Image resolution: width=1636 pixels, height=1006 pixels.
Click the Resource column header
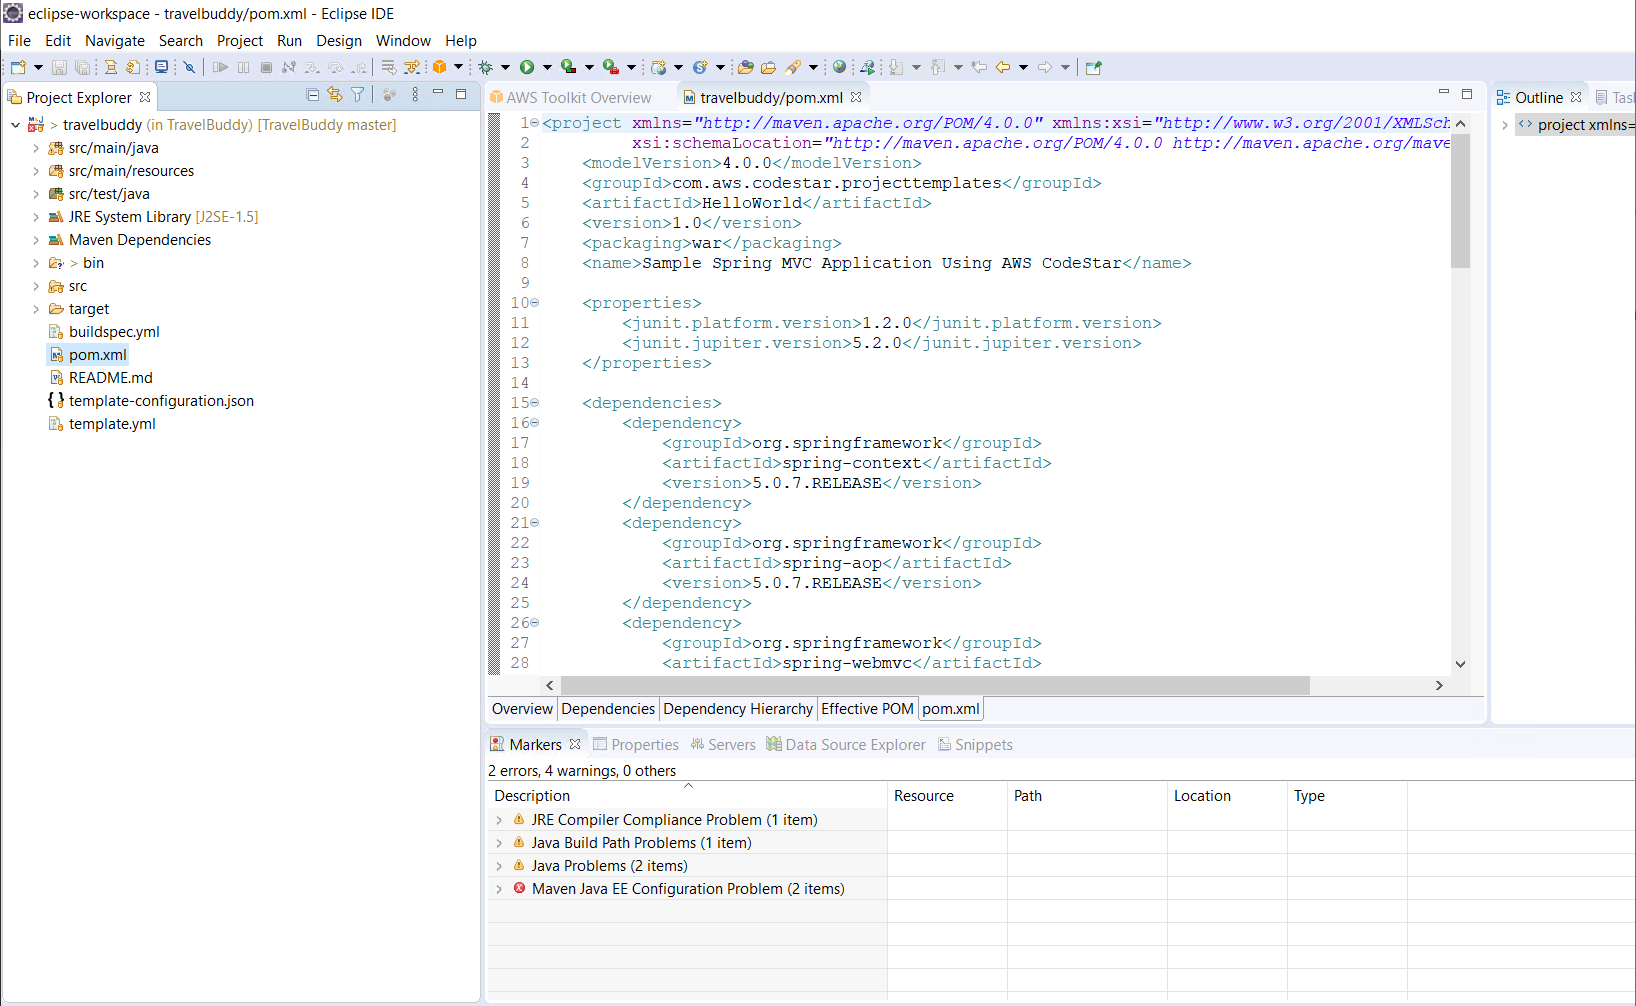[947, 796]
